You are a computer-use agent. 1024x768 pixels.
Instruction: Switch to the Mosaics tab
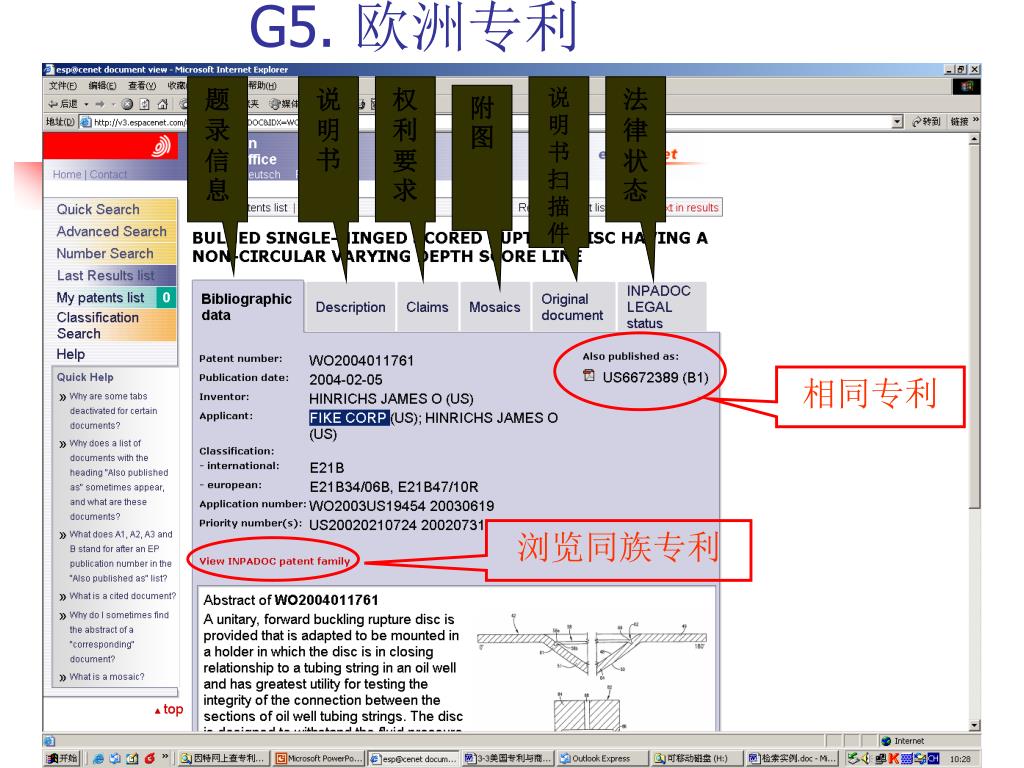pos(494,307)
